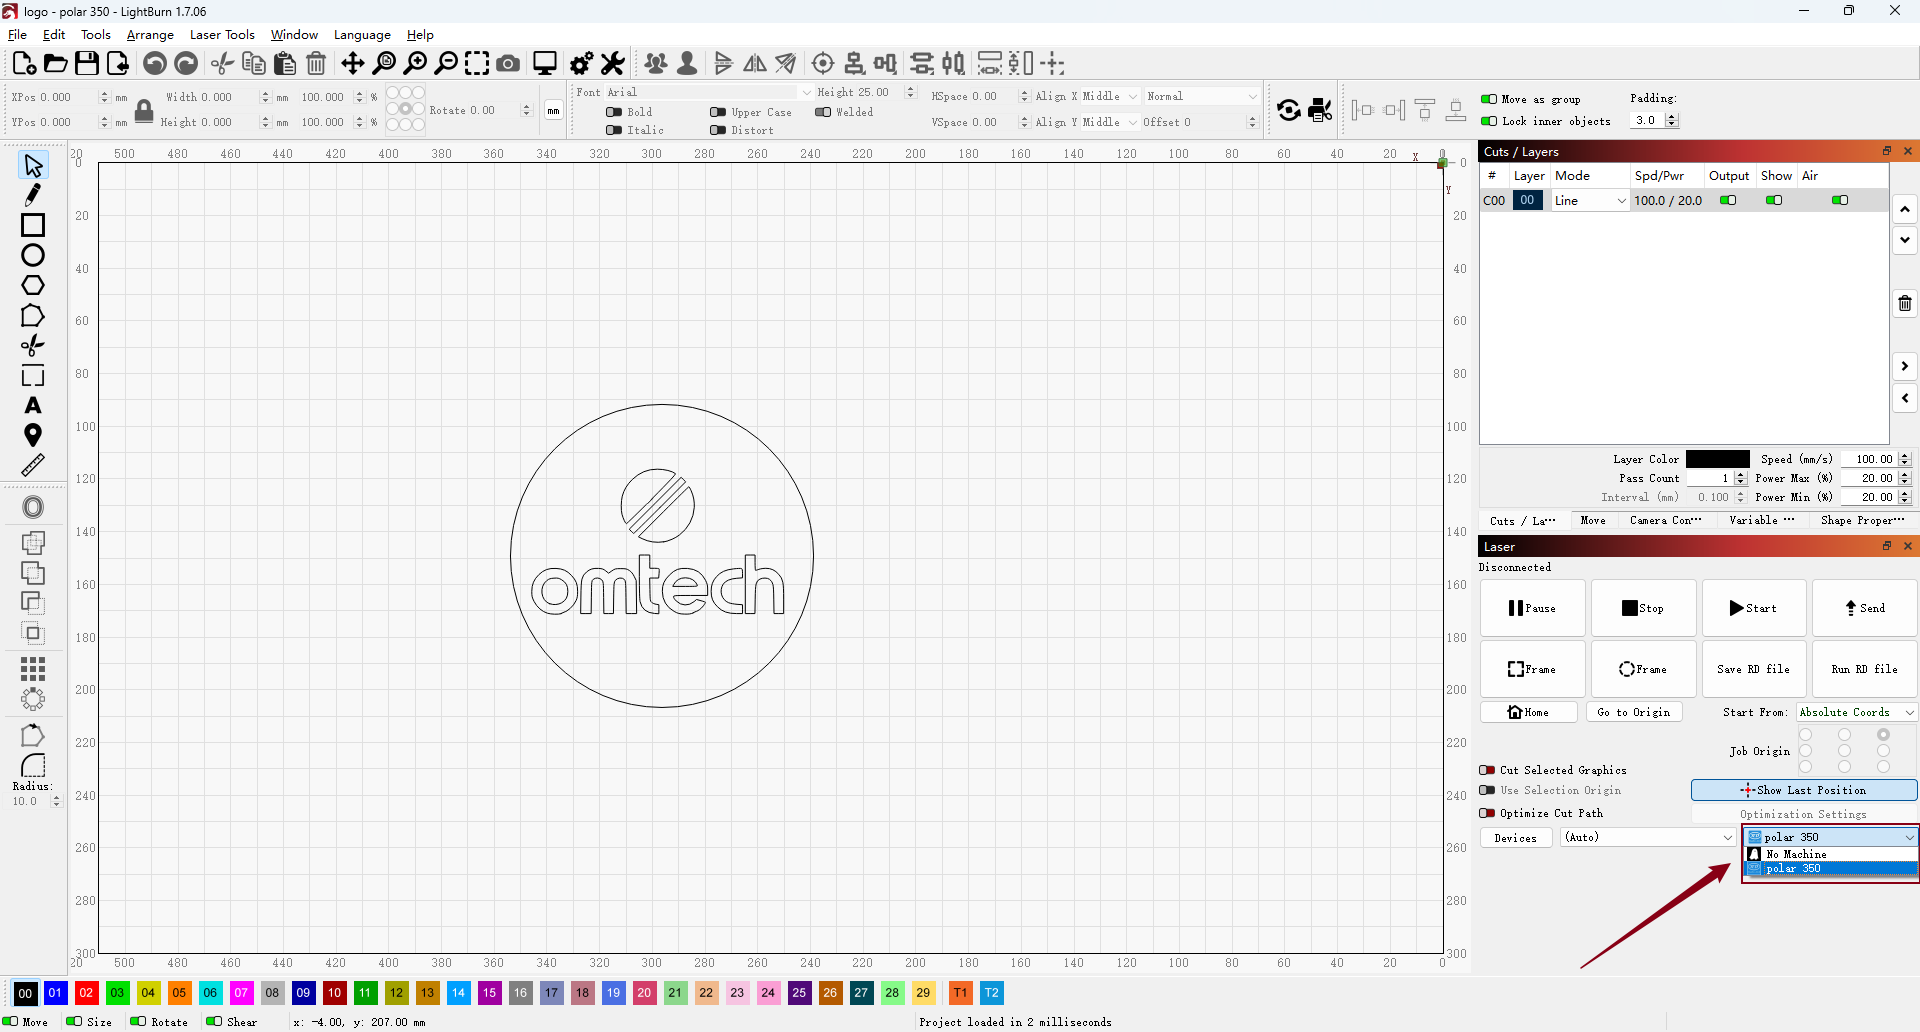
Task: Open the layer Mode dropdown showing Line
Action: click(1590, 200)
